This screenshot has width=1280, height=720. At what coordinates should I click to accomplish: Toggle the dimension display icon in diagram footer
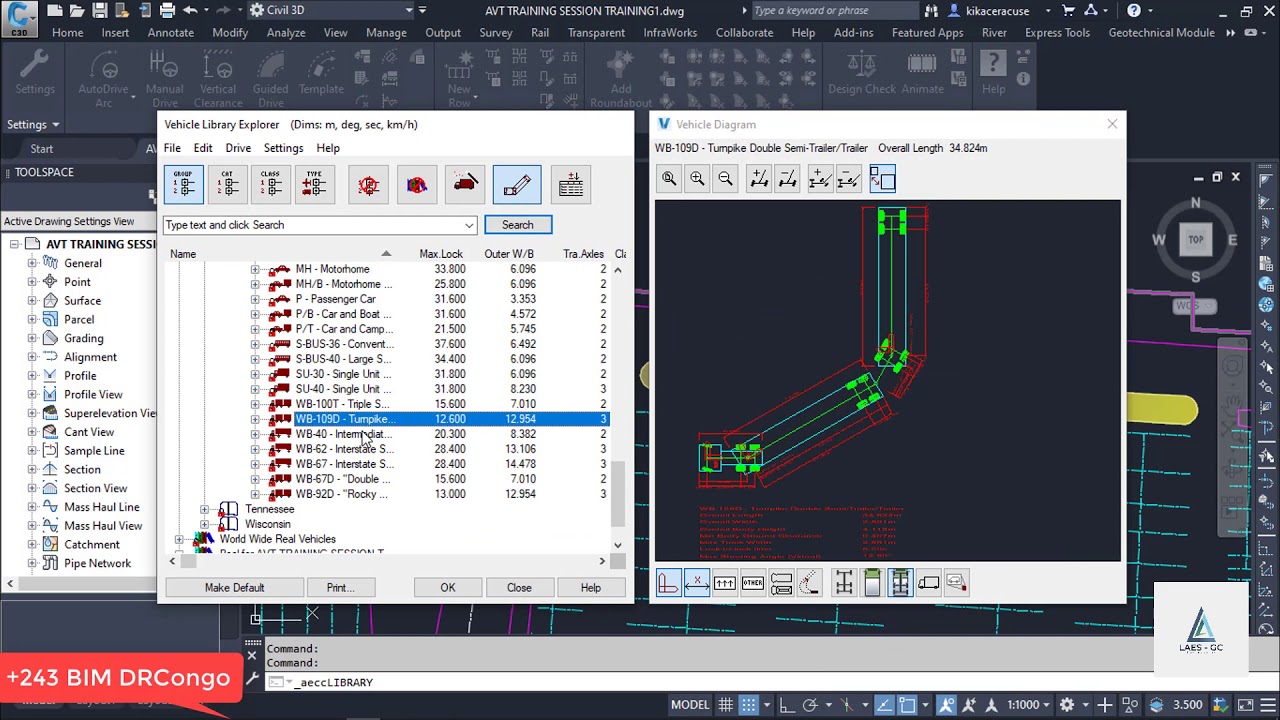coord(697,583)
